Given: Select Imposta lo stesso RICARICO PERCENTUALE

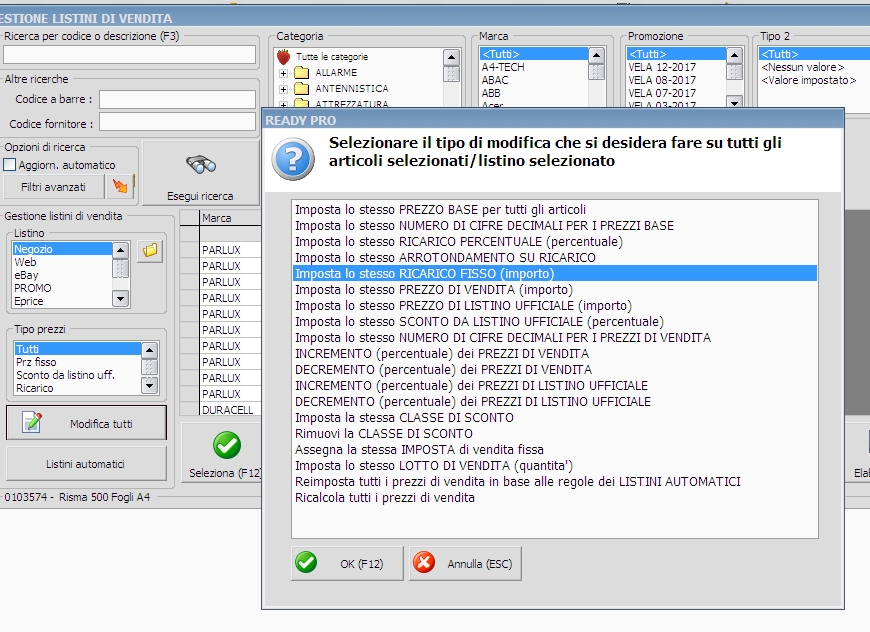Looking at the screenshot, I should [554, 242].
